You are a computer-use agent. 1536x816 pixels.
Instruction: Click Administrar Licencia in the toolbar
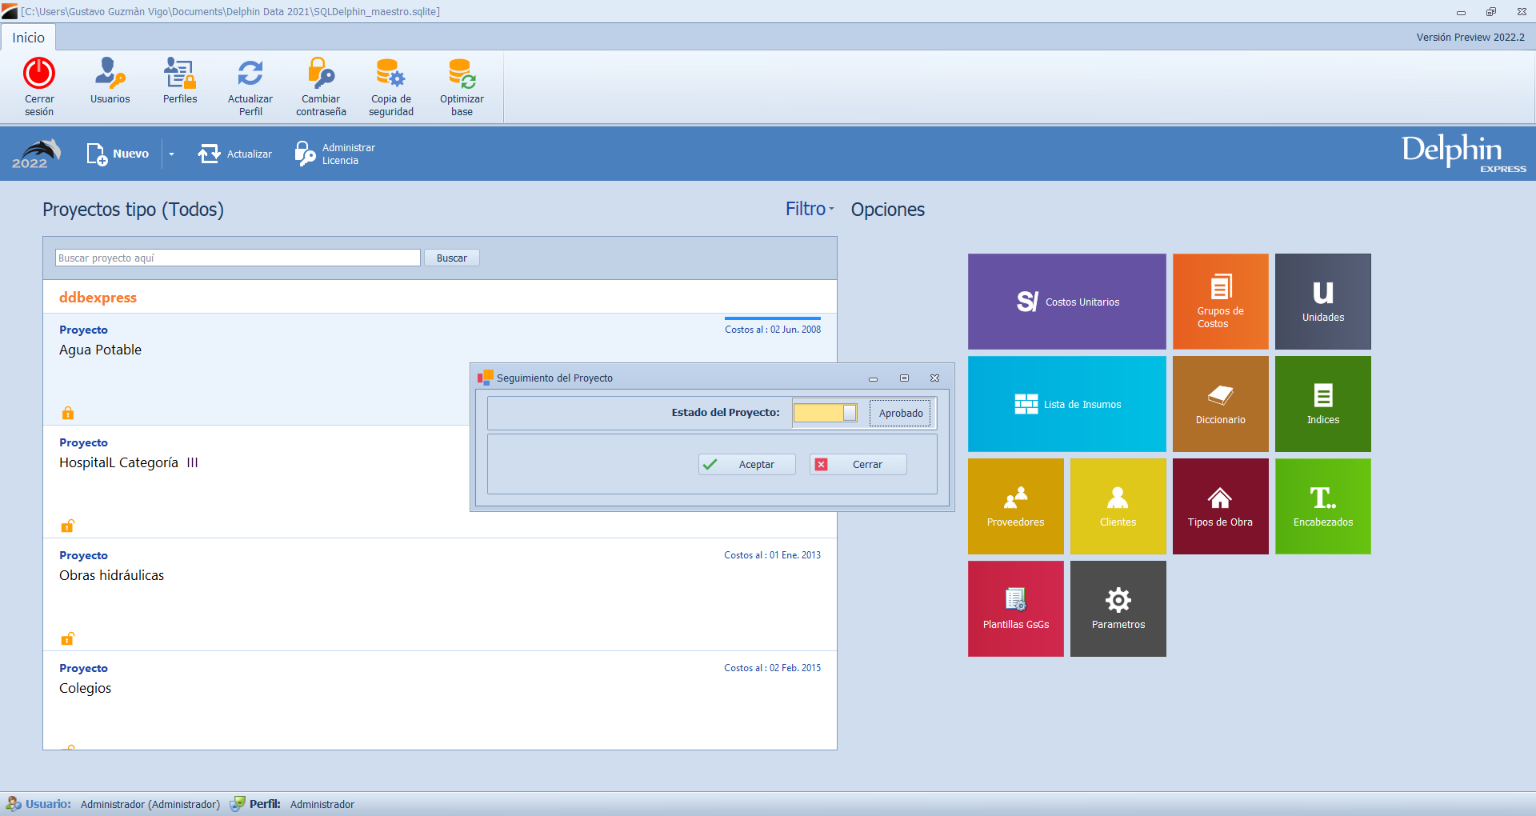(335, 154)
